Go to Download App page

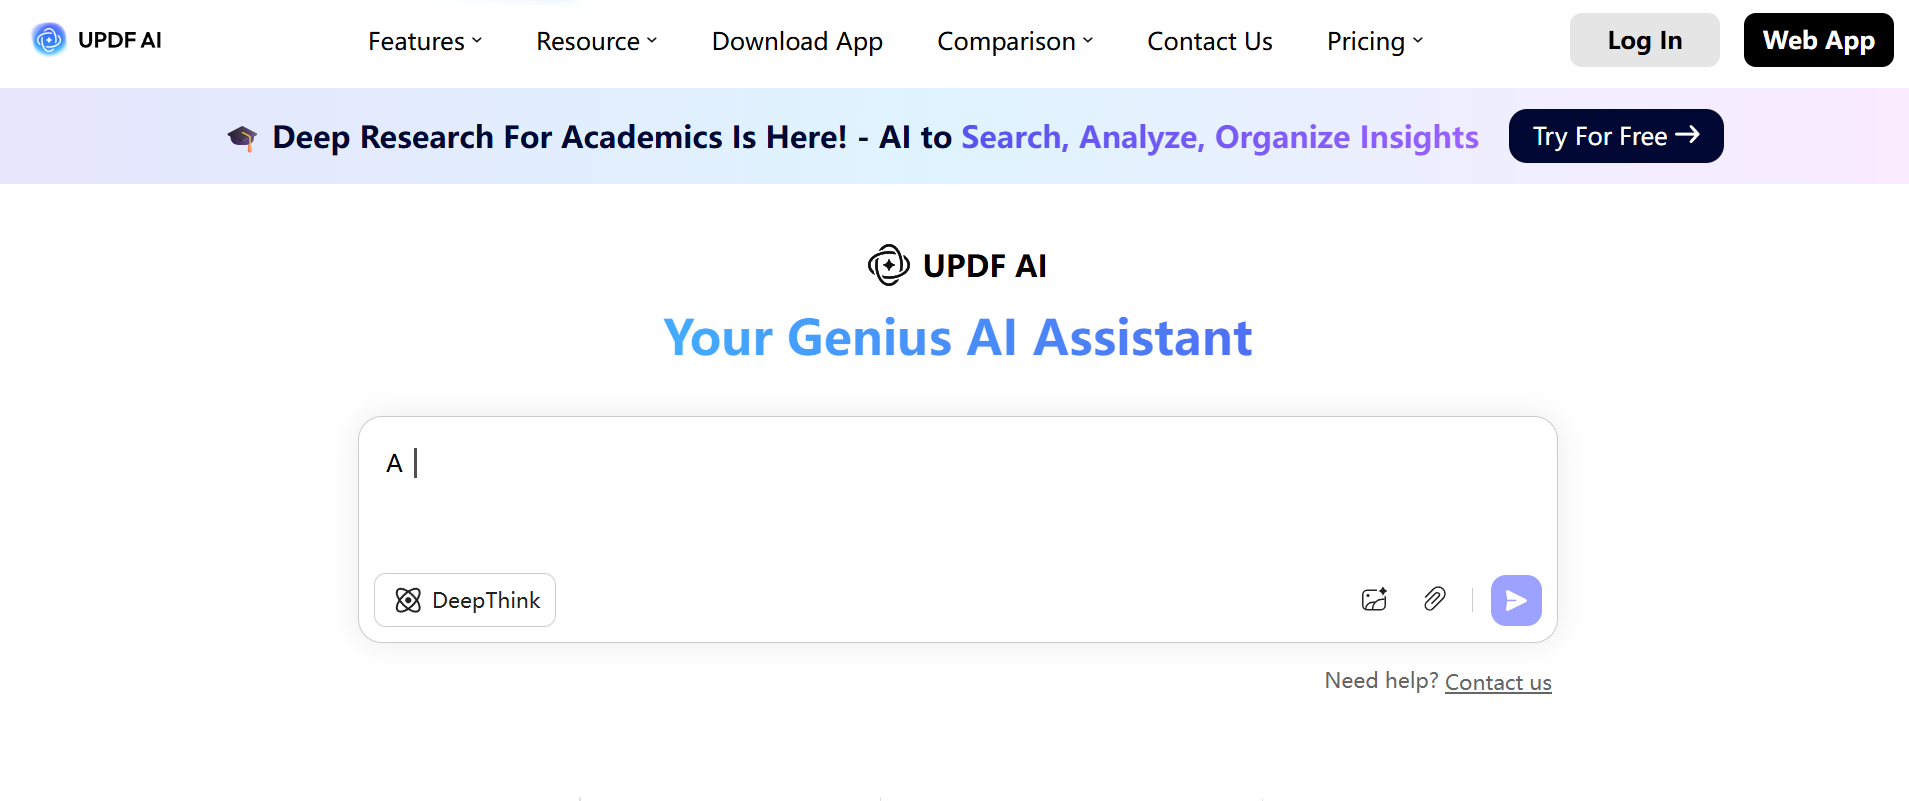point(797,41)
